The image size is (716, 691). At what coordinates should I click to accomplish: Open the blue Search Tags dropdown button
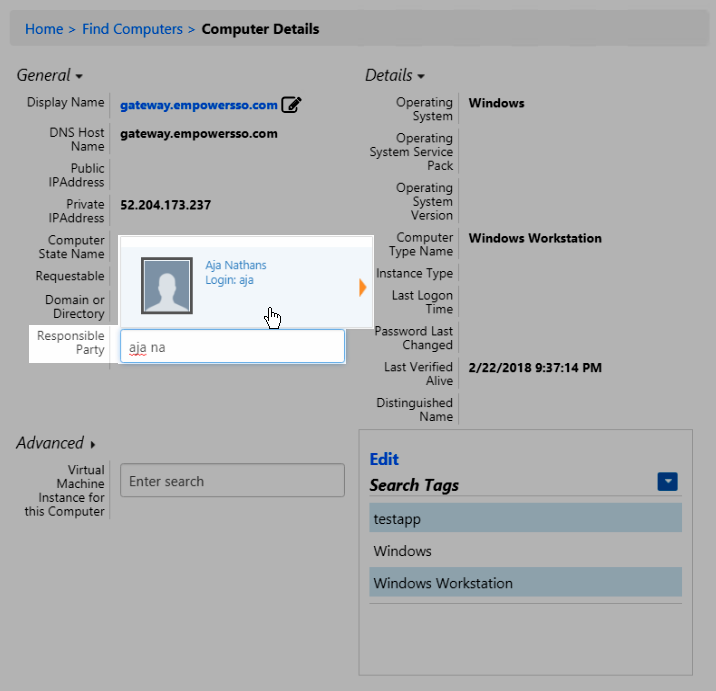tap(667, 482)
